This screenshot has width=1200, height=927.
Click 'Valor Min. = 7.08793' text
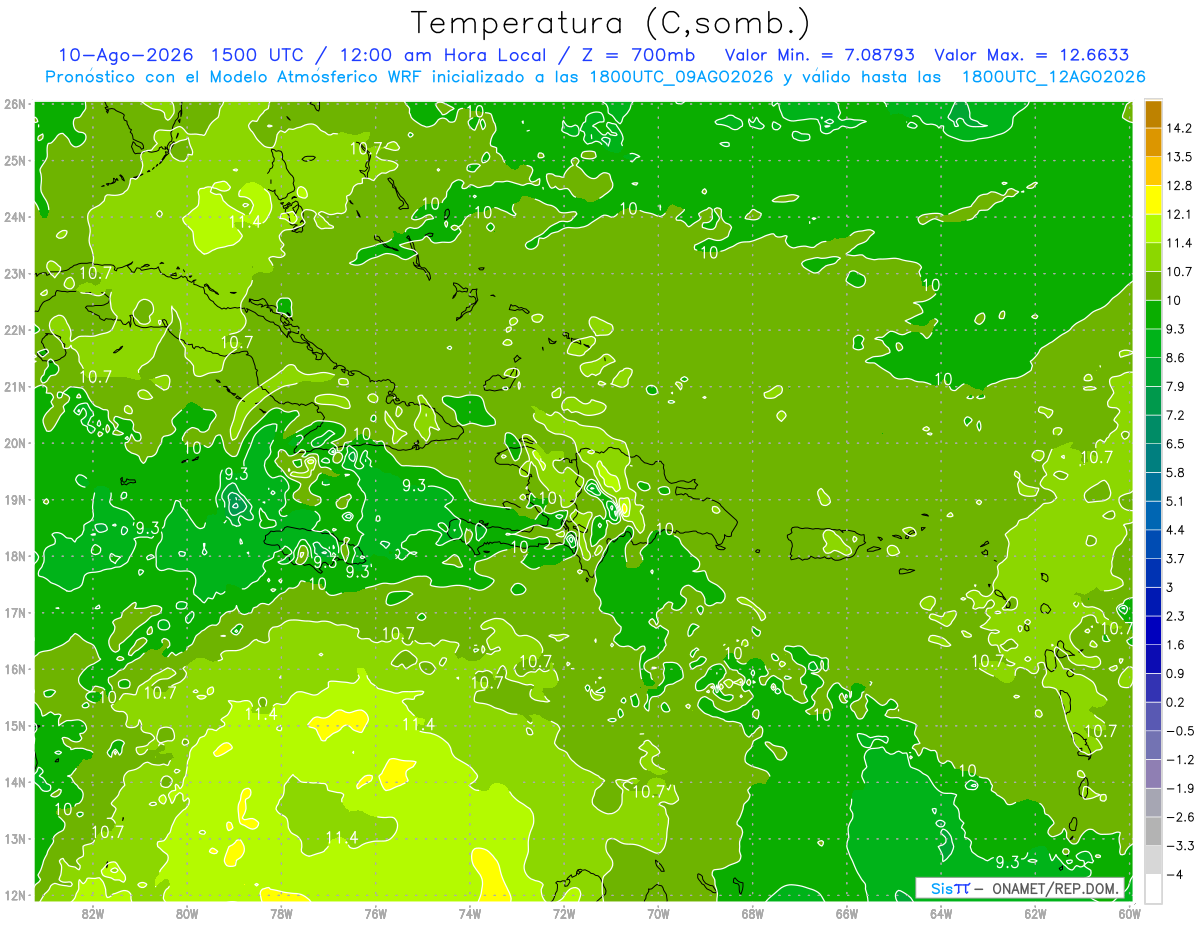(x=819, y=55)
